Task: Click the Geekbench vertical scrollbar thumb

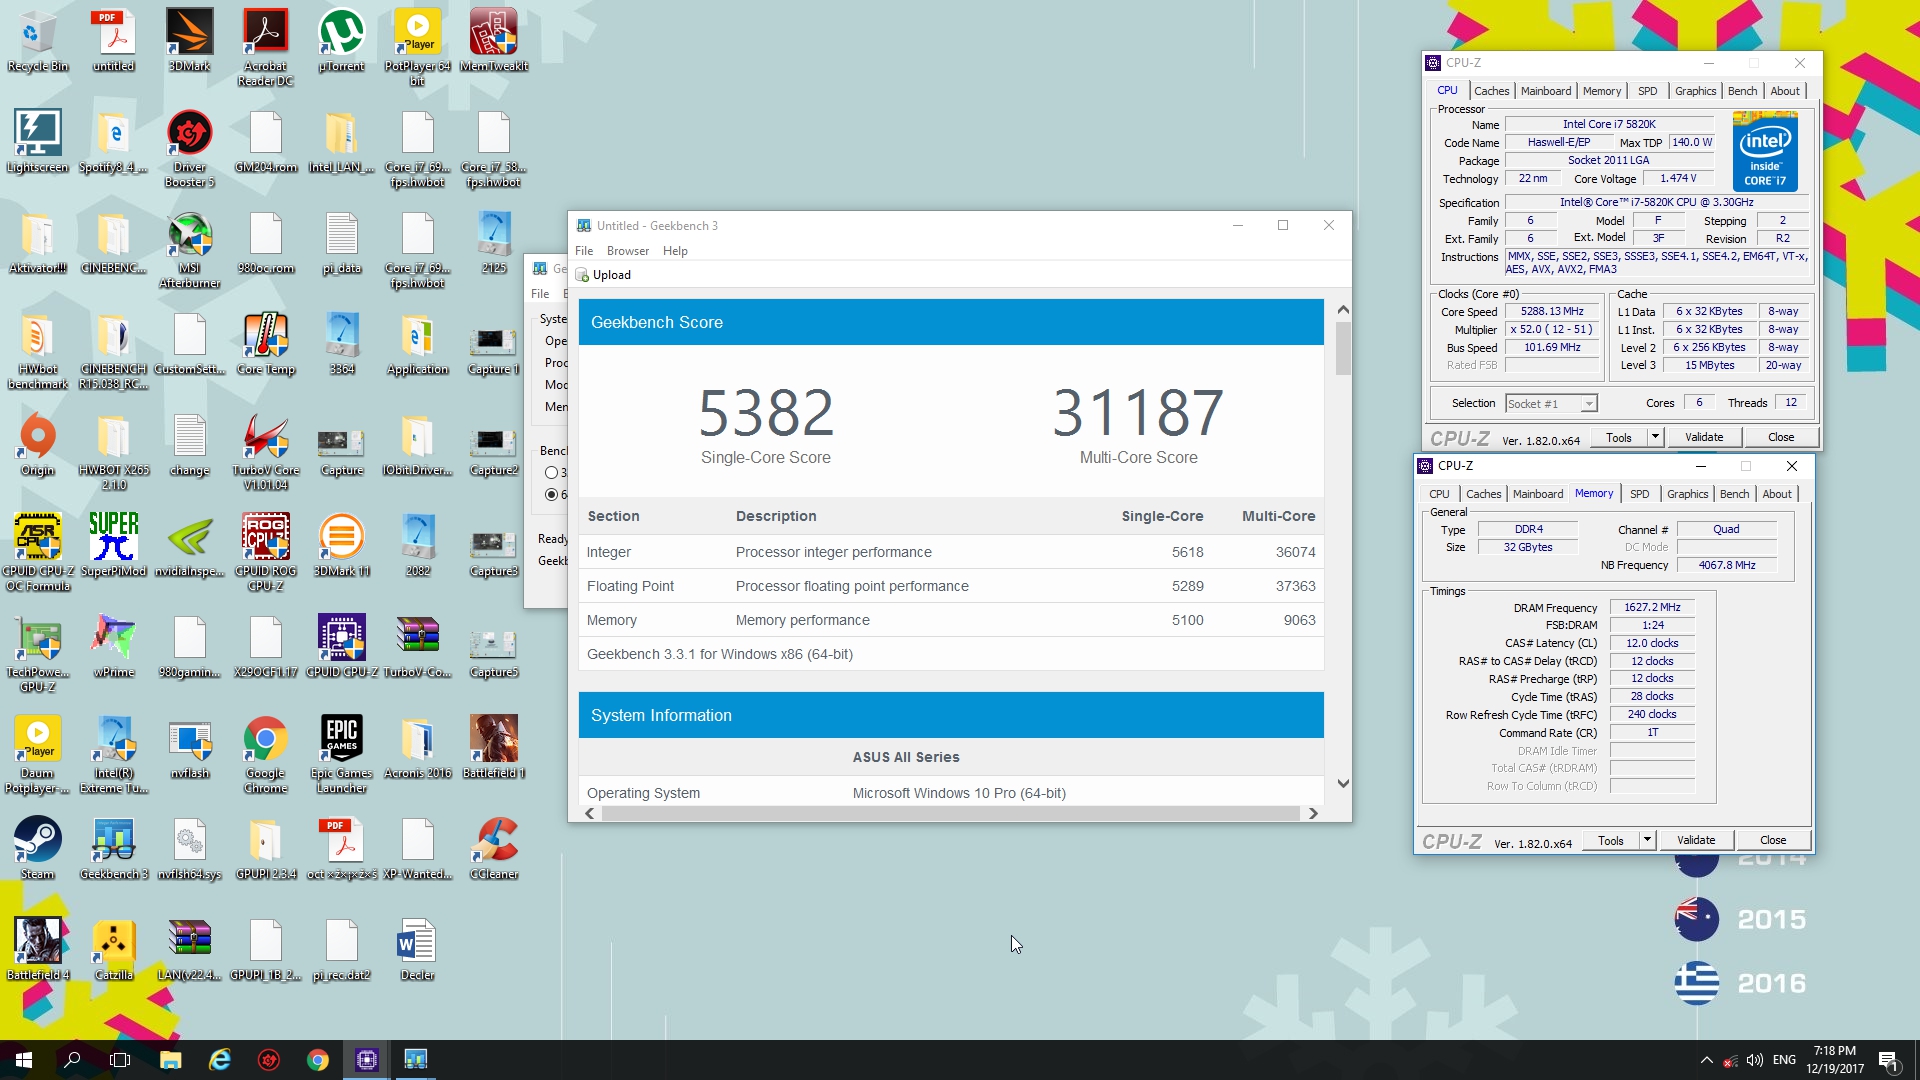Action: point(1343,348)
